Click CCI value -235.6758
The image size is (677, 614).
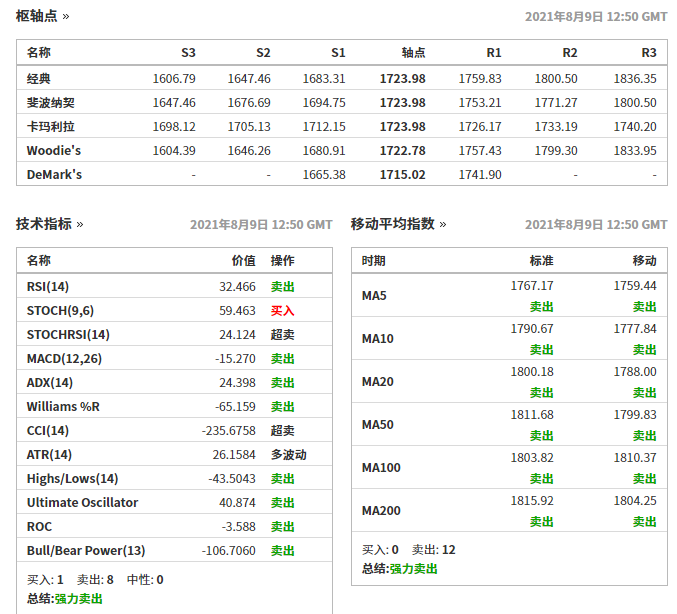click(229, 430)
